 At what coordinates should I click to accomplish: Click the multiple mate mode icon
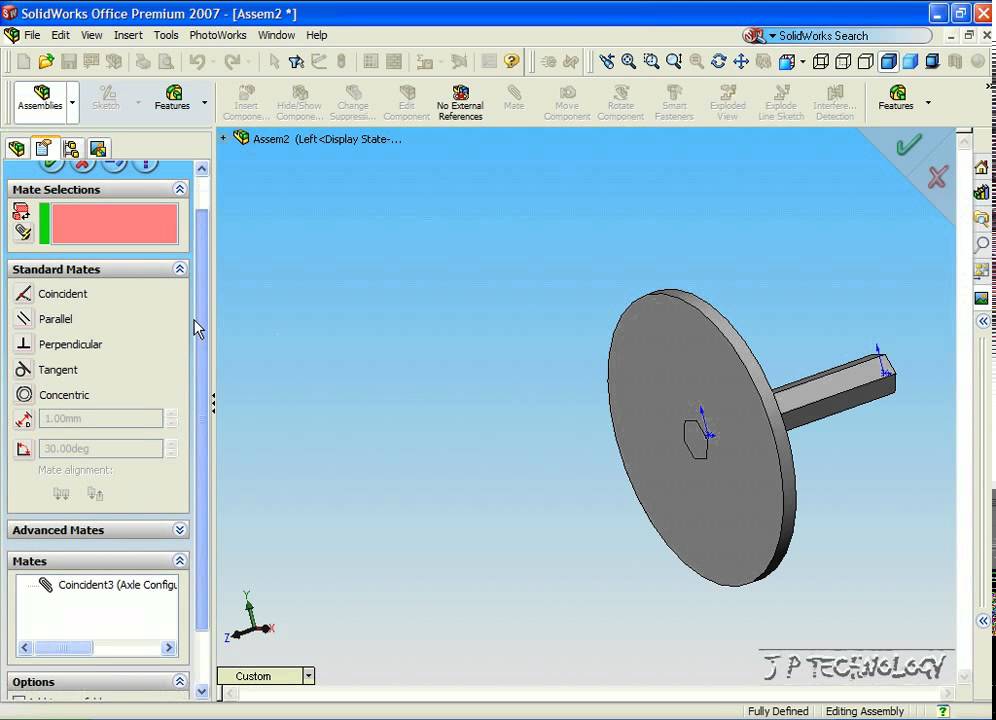21,212
